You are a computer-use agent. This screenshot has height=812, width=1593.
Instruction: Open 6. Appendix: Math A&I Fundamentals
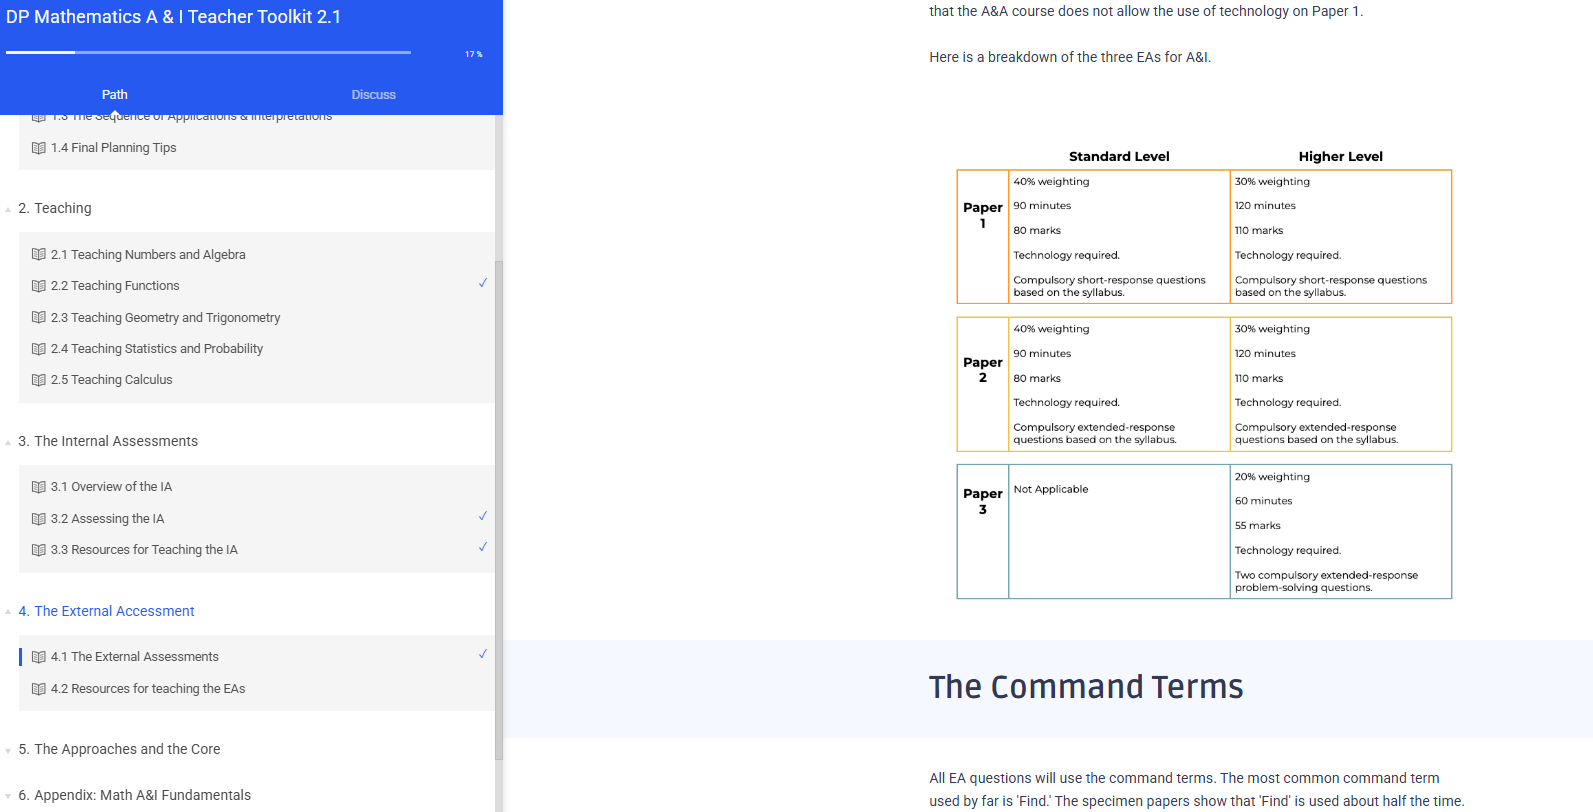tap(142, 795)
